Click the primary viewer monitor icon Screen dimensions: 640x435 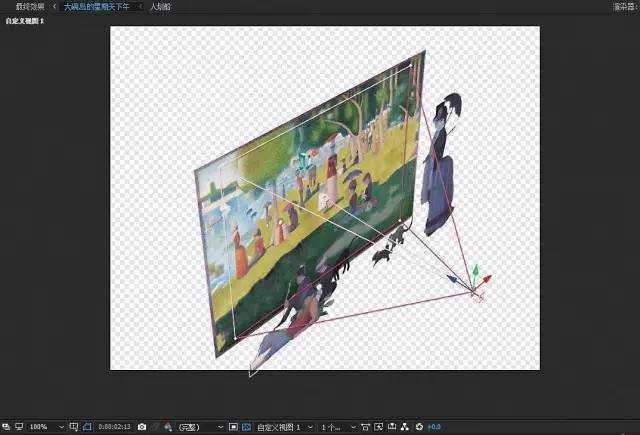19,427
